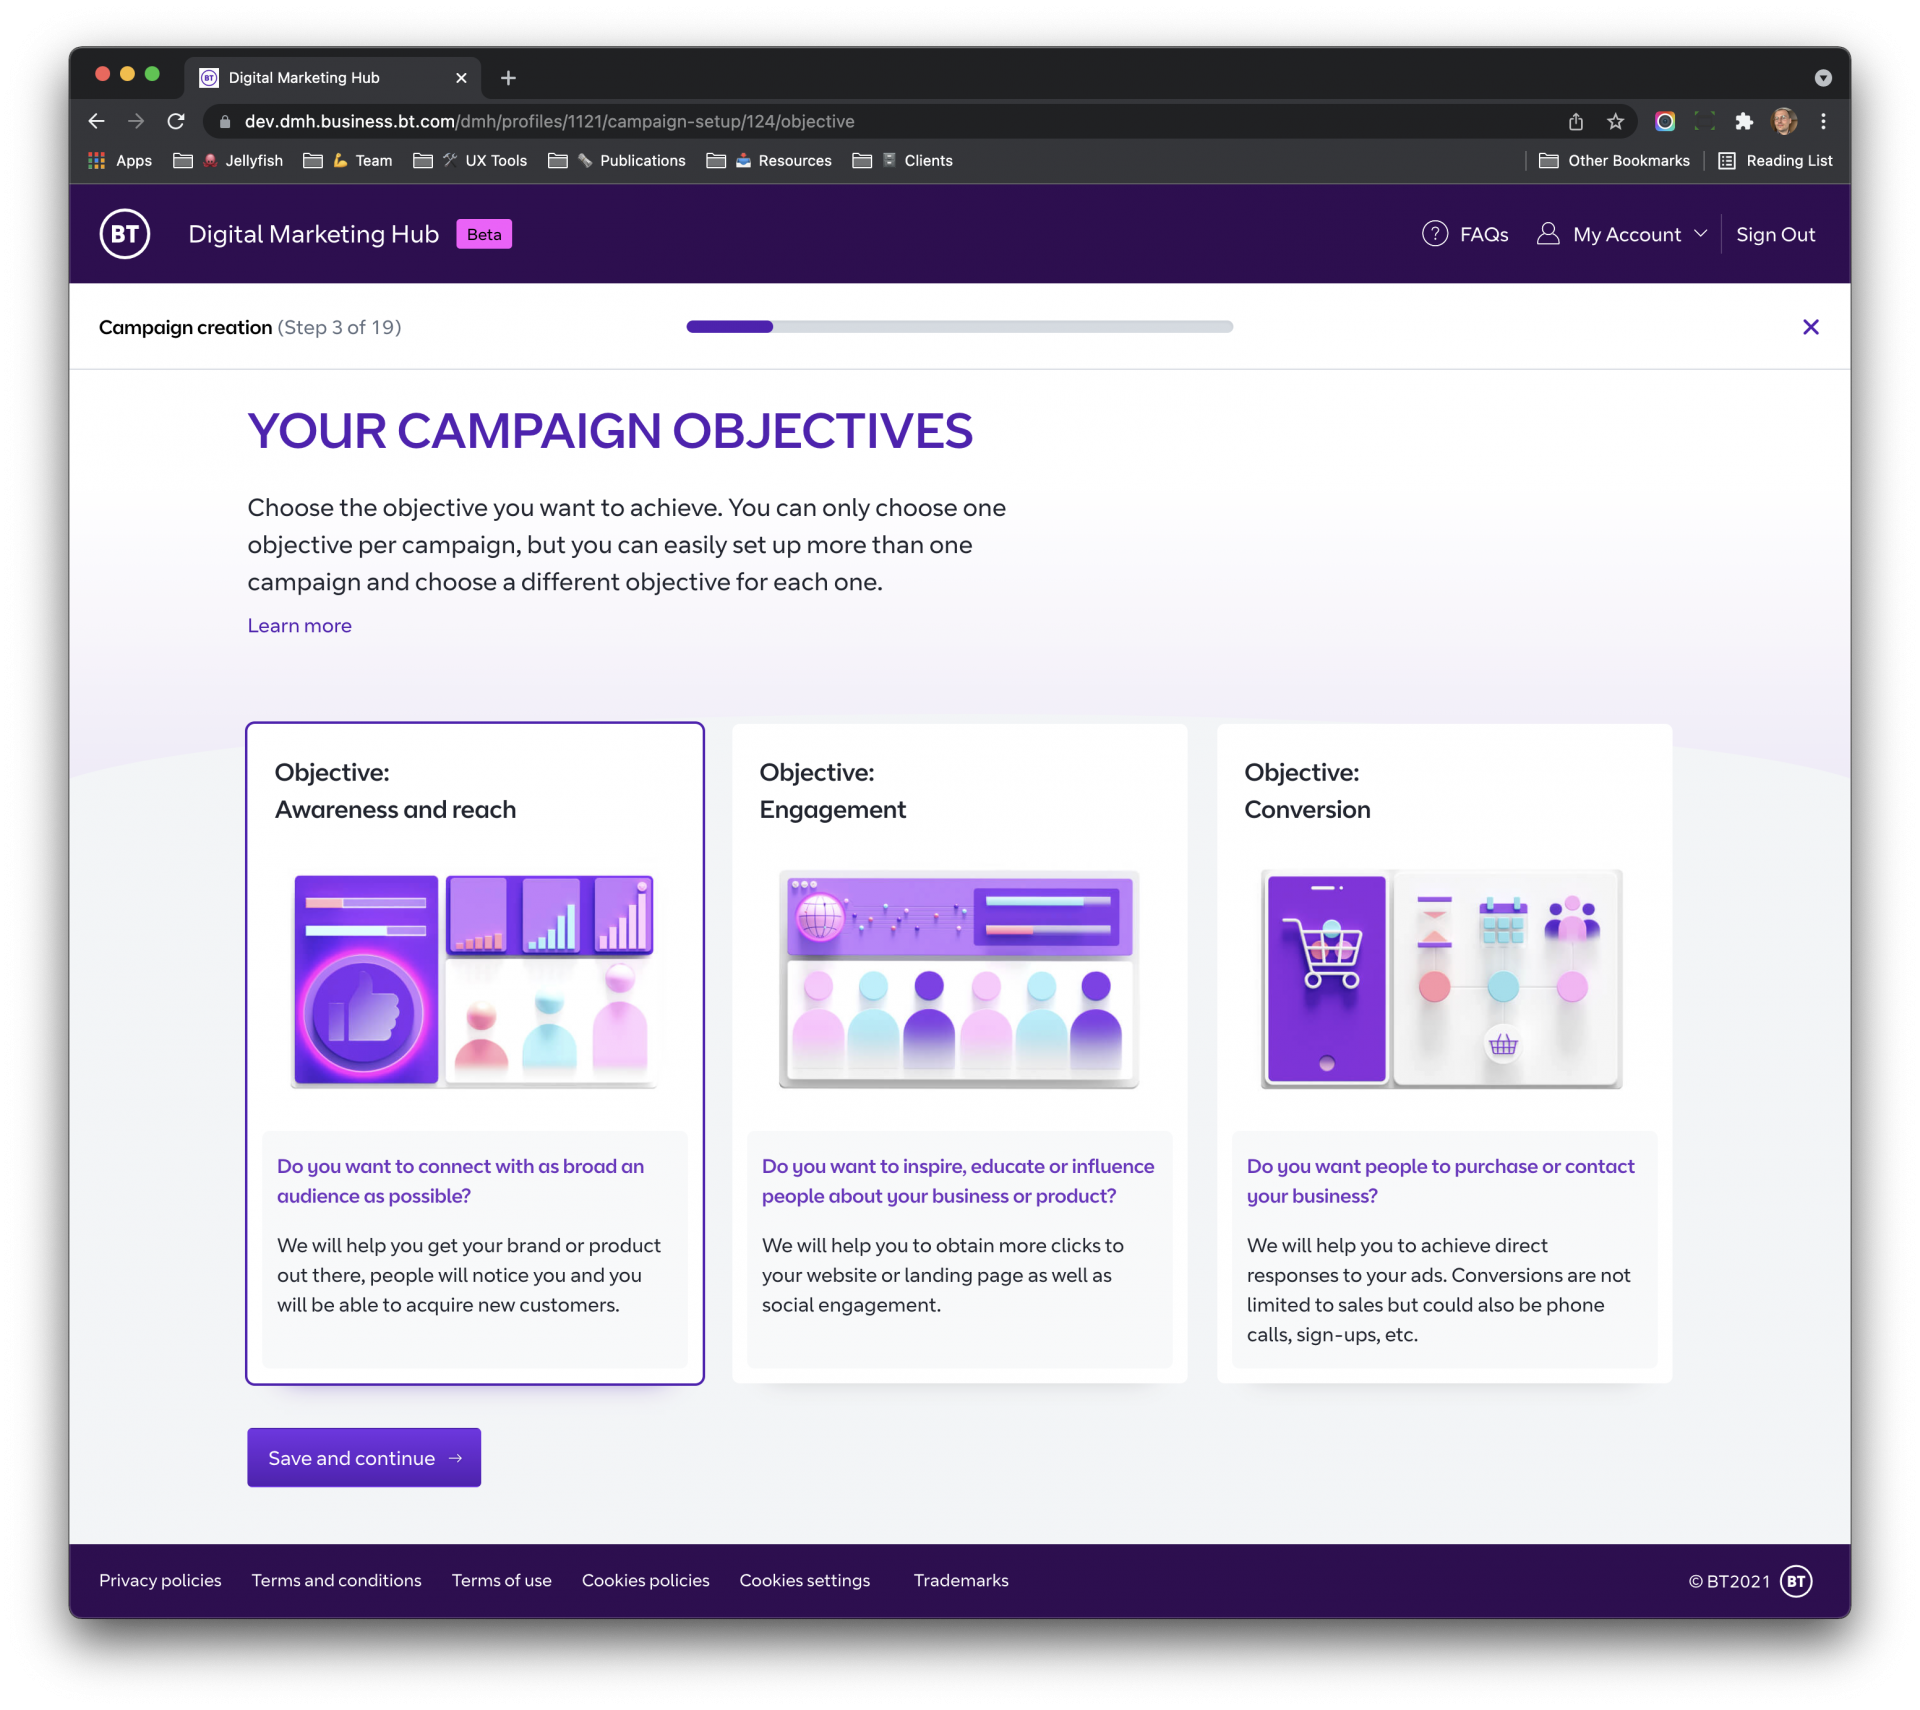Screen dimensions: 1920x1710
Task: Open the tab search dropdown arrow
Action: point(1823,78)
